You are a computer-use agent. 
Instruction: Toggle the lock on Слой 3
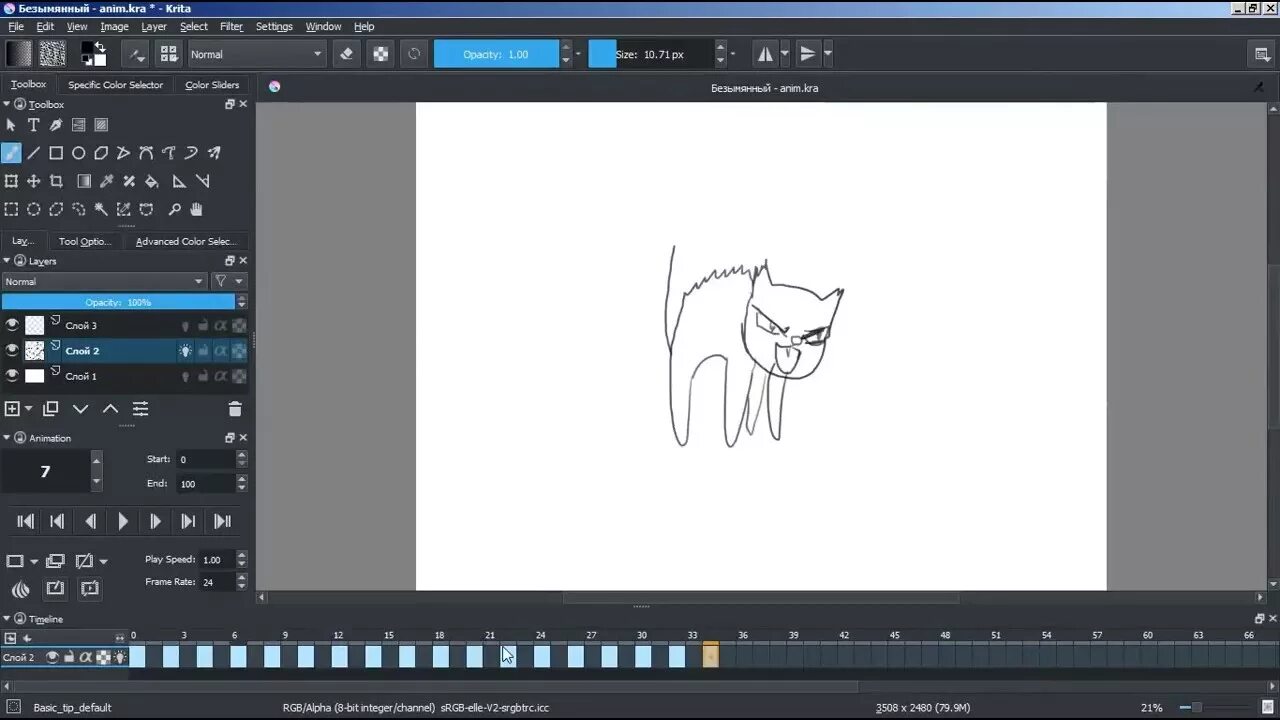tap(203, 325)
